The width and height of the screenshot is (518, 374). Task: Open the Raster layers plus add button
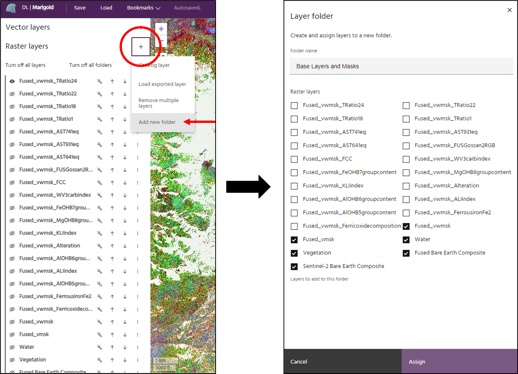pos(141,47)
